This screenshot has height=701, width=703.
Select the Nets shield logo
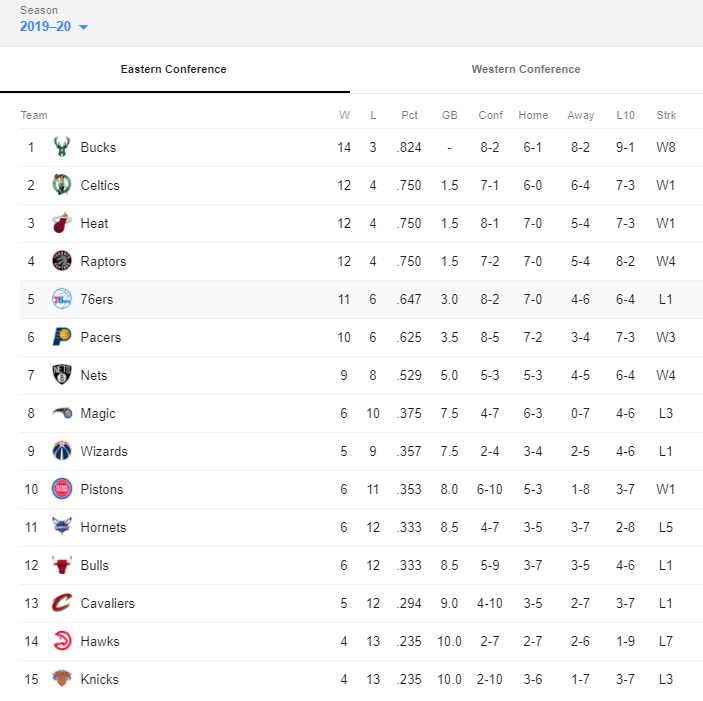62,375
